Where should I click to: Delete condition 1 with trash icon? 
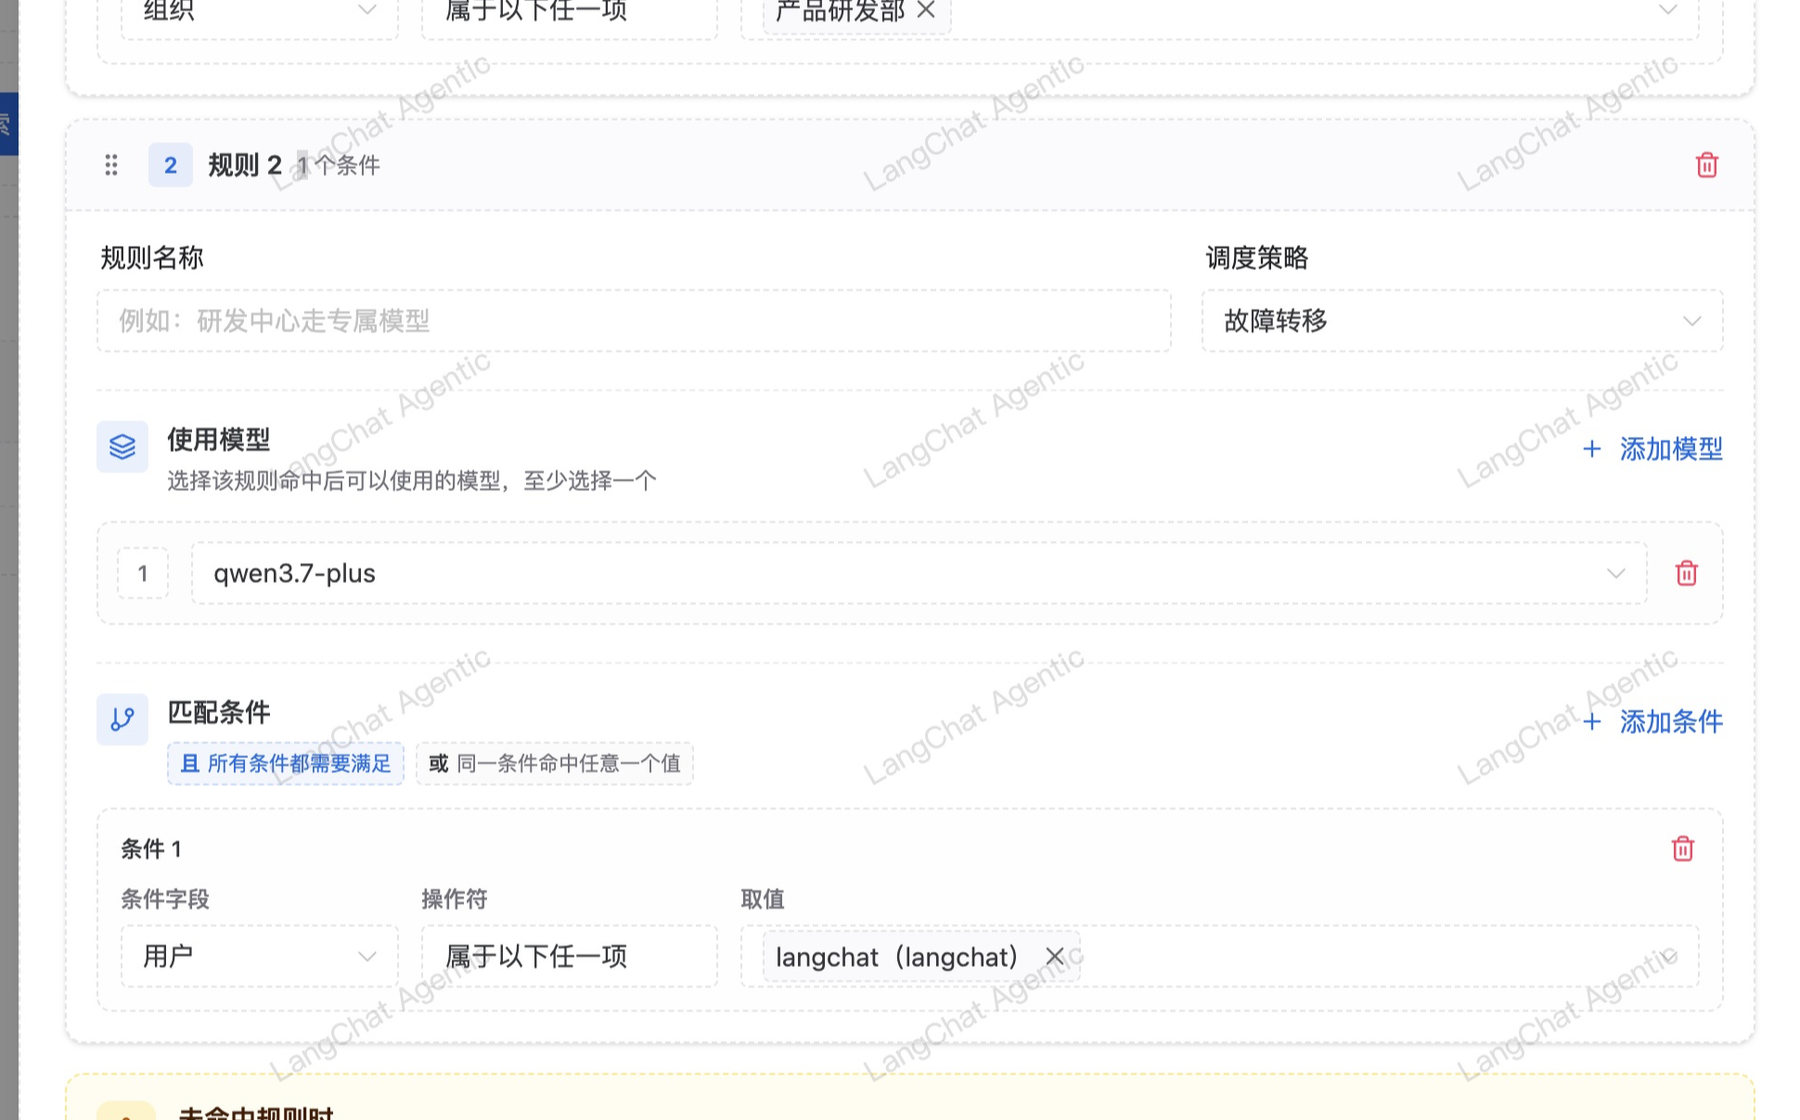(1682, 848)
